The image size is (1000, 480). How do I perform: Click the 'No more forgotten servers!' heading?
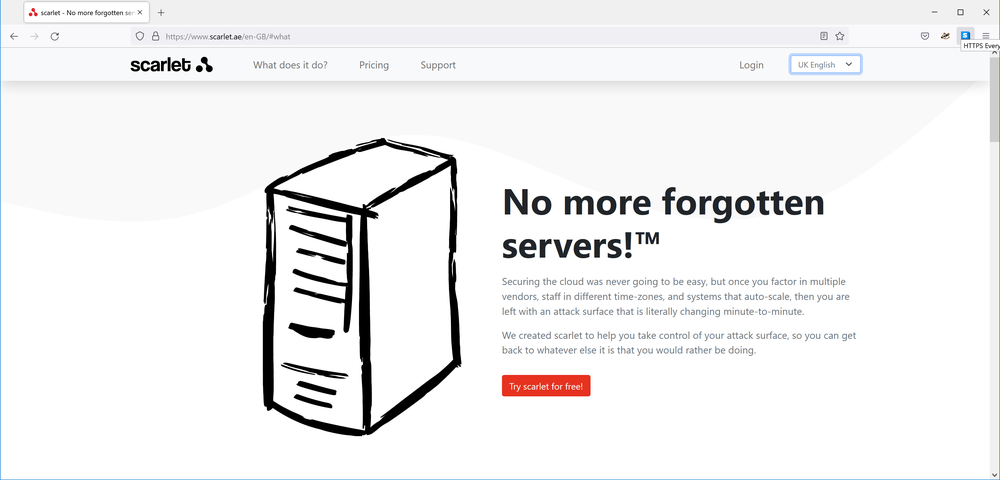[663, 224]
